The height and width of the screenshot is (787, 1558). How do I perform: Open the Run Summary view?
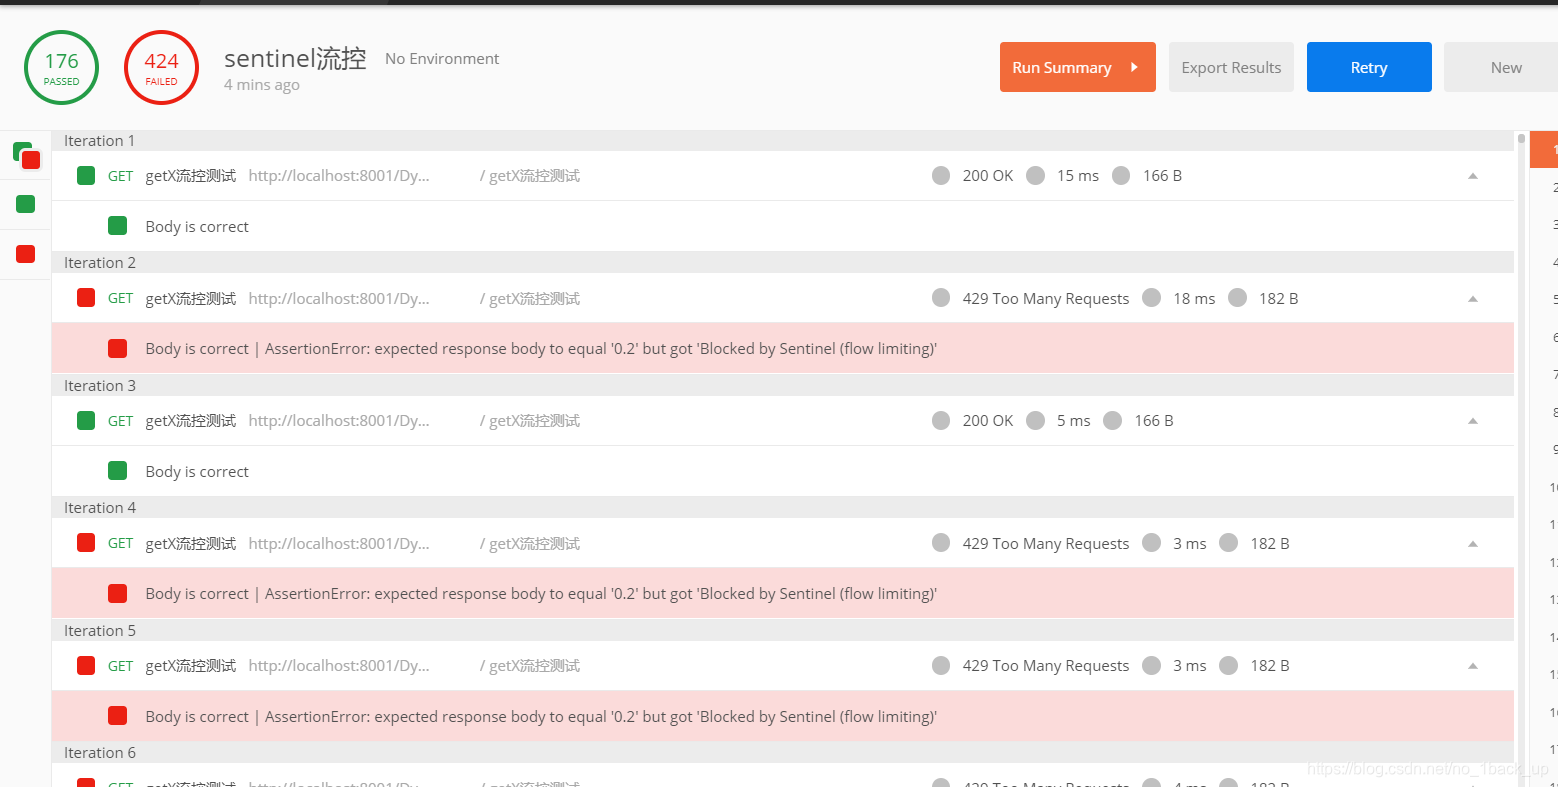[1078, 67]
